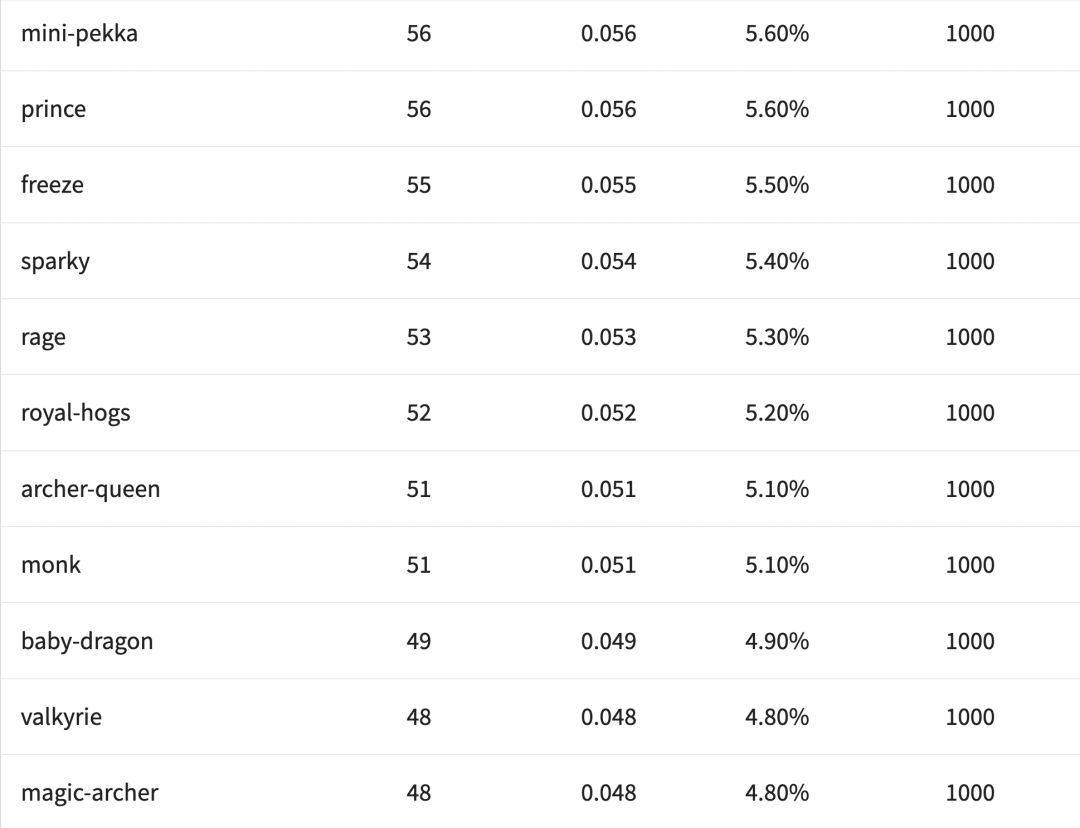The height and width of the screenshot is (828, 1080).
Task: Select the royal-hogs name cell
Action: click(x=75, y=413)
